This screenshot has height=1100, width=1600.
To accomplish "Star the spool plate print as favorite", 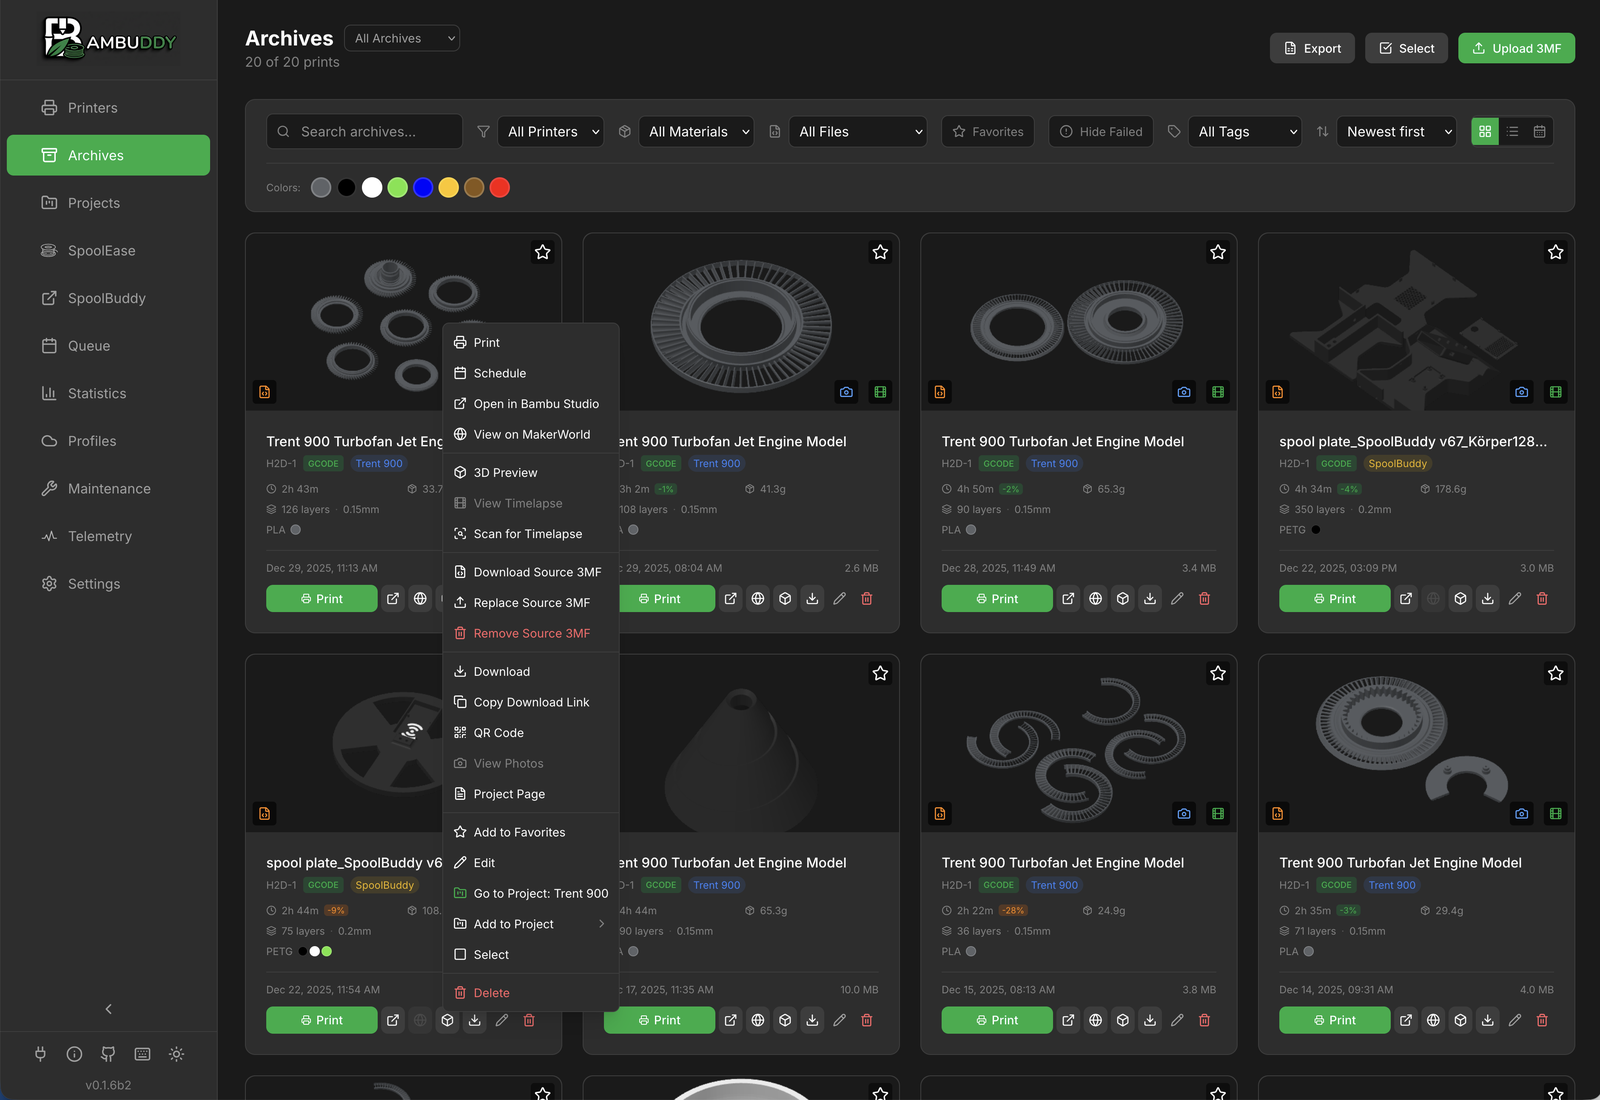I will pyautogui.click(x=1555, y=252).
